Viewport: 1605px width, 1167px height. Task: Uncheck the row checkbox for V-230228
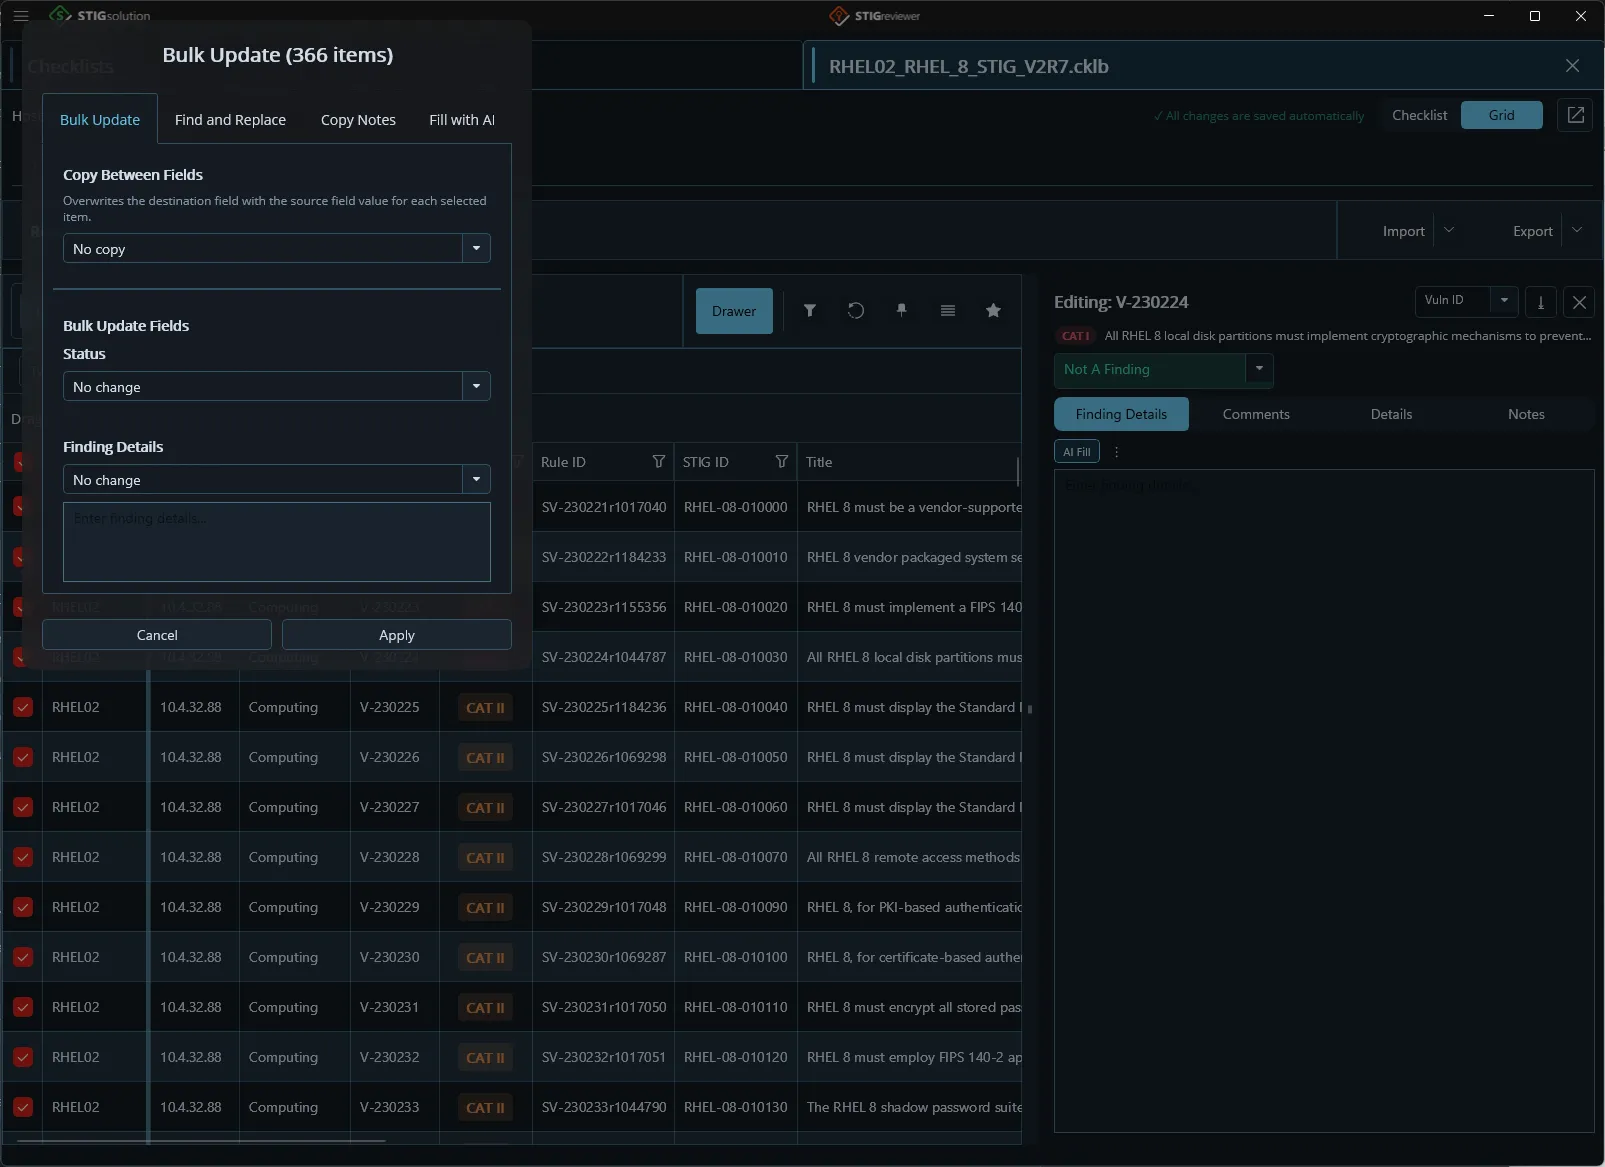(23, 857)
